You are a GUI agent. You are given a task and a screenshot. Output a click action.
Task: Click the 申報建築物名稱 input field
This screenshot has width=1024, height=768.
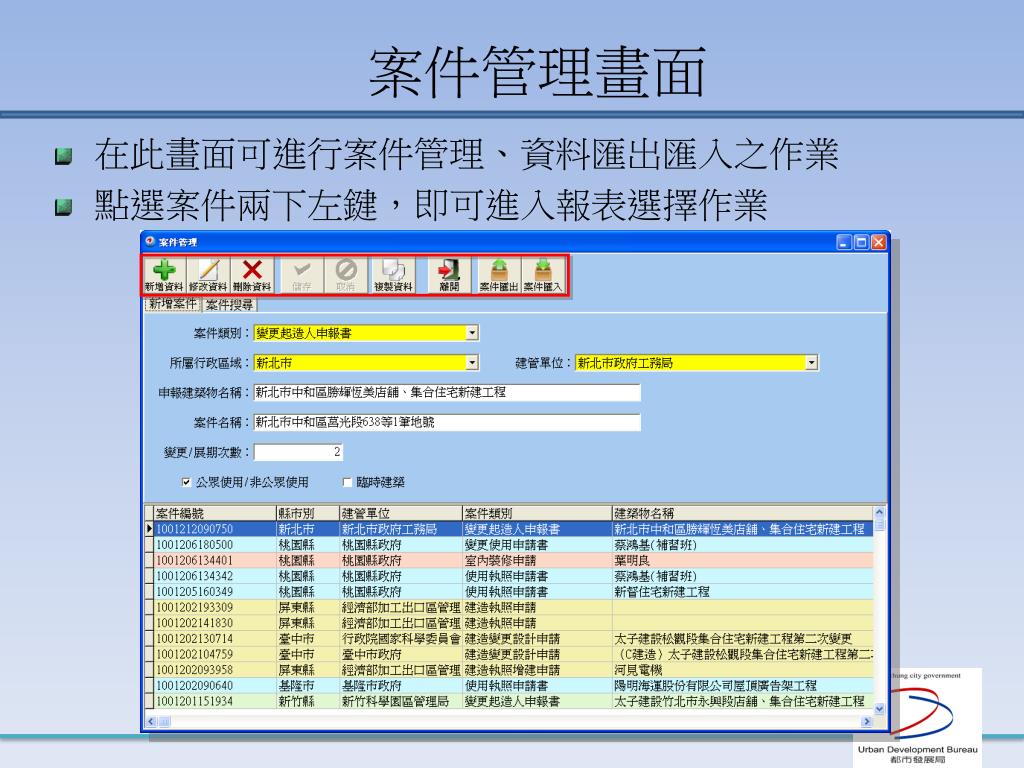pyautogui.click(x=447, y=392)
